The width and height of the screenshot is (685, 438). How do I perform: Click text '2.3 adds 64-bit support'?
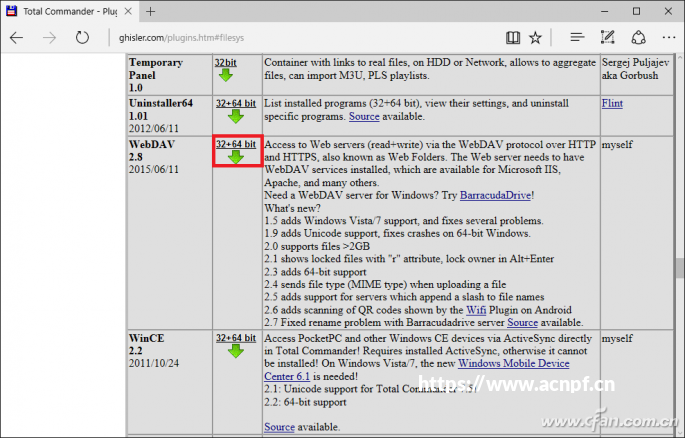click(x=315, y=272)
